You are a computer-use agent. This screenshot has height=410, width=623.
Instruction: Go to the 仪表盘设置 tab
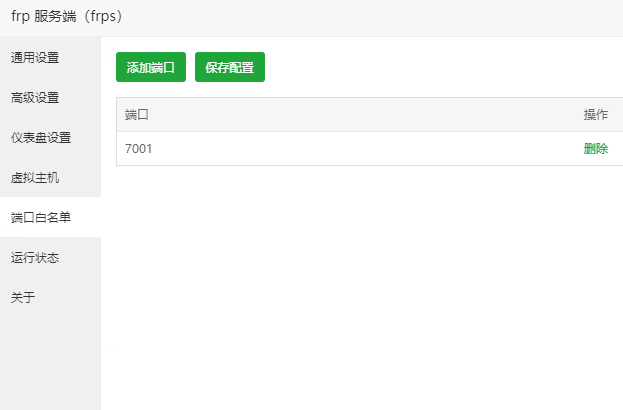pos(41,137)
